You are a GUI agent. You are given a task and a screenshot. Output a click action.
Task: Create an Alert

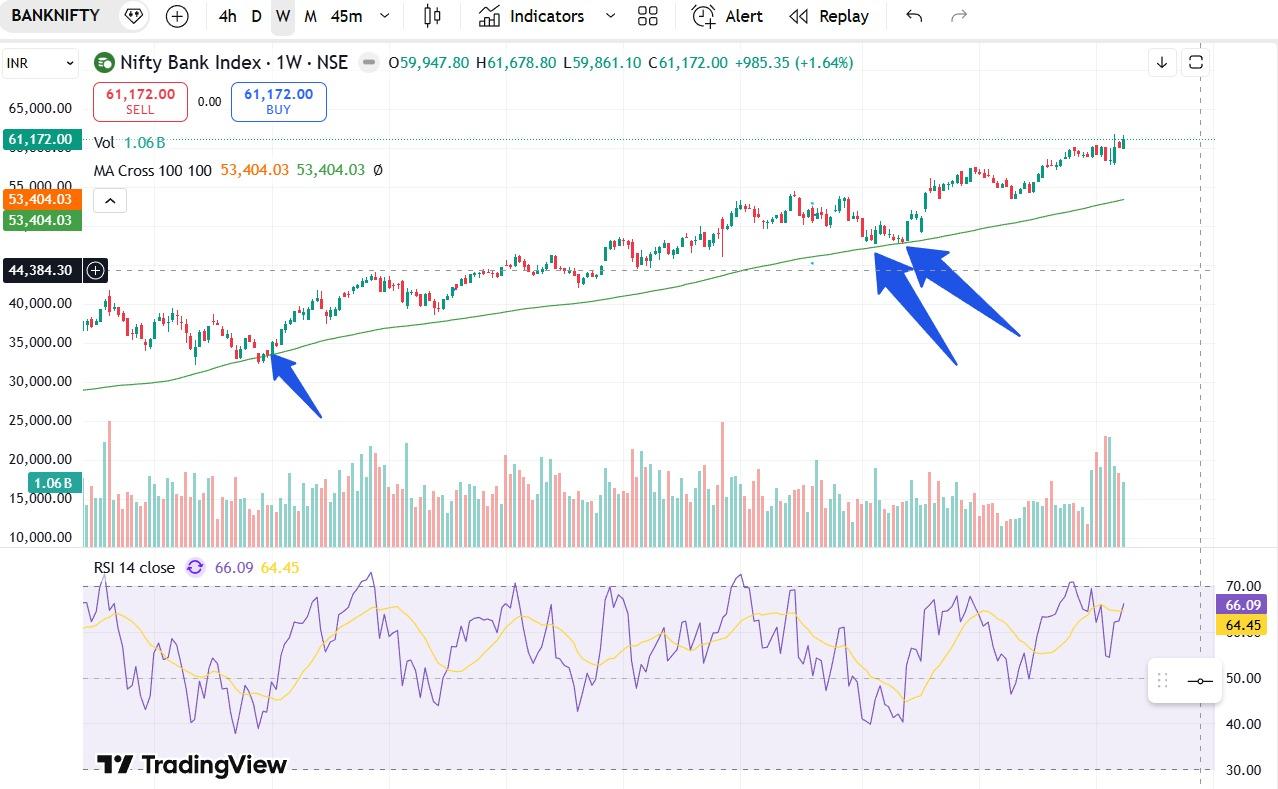tap(728, 16)
